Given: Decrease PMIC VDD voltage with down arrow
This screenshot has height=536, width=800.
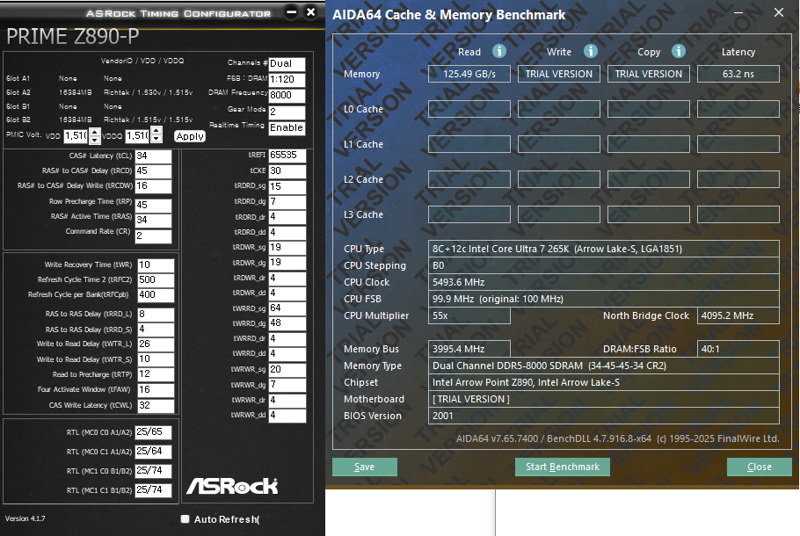Looking at the screenshot, I should pyautogui.click(x=94, y=139).
